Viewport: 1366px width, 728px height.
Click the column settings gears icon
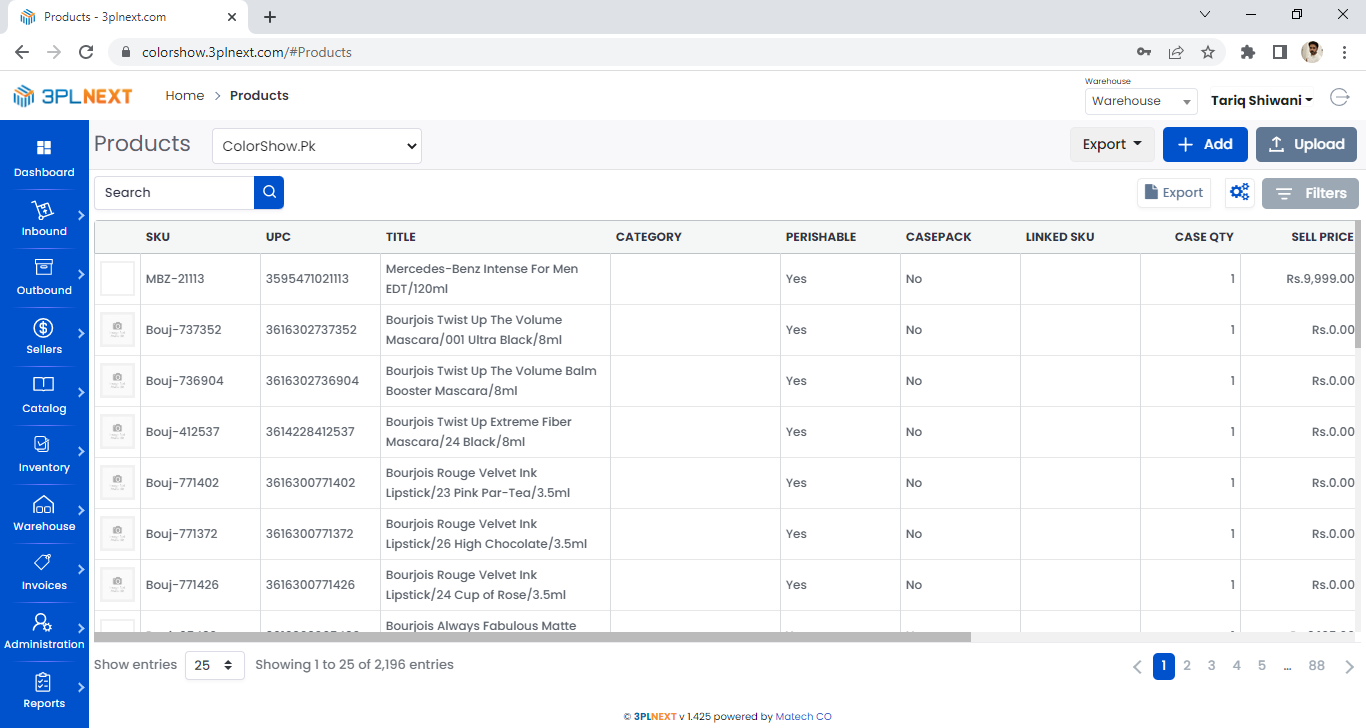1240,193
